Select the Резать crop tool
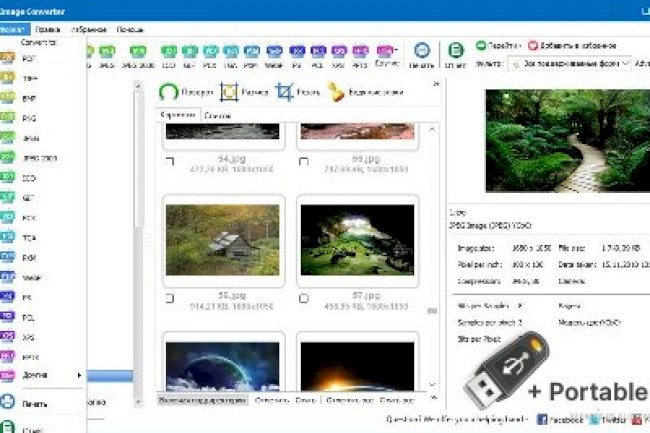Viewport: 650px width, 433px height. pyautogui.click(x=298, y=92)
